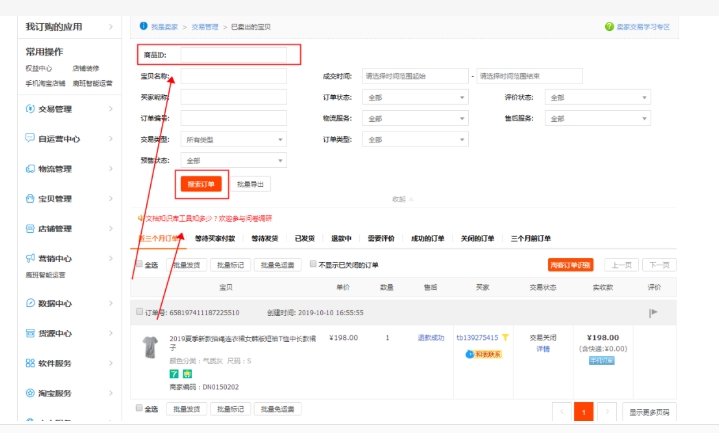Open 物流管理 truck sidebar icon
Viewport: 719px width, 433px height.
point(30,168)
